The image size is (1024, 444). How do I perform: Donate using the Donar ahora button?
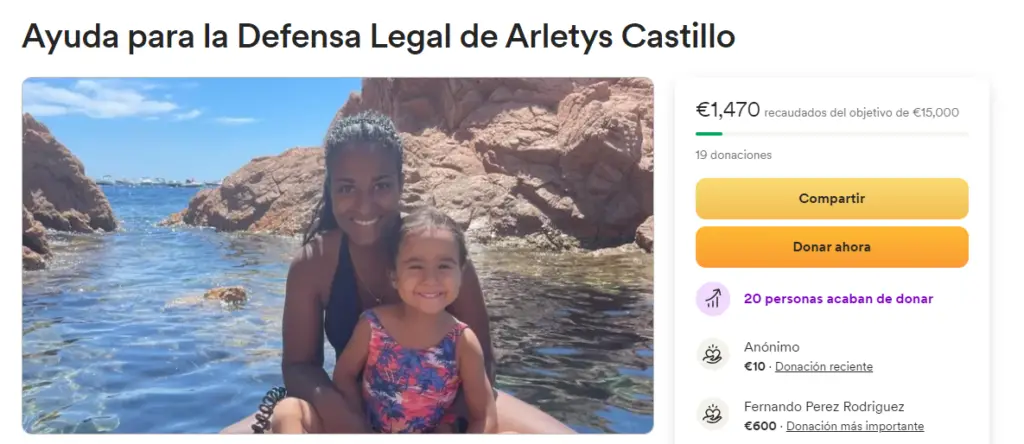[831, 247]
